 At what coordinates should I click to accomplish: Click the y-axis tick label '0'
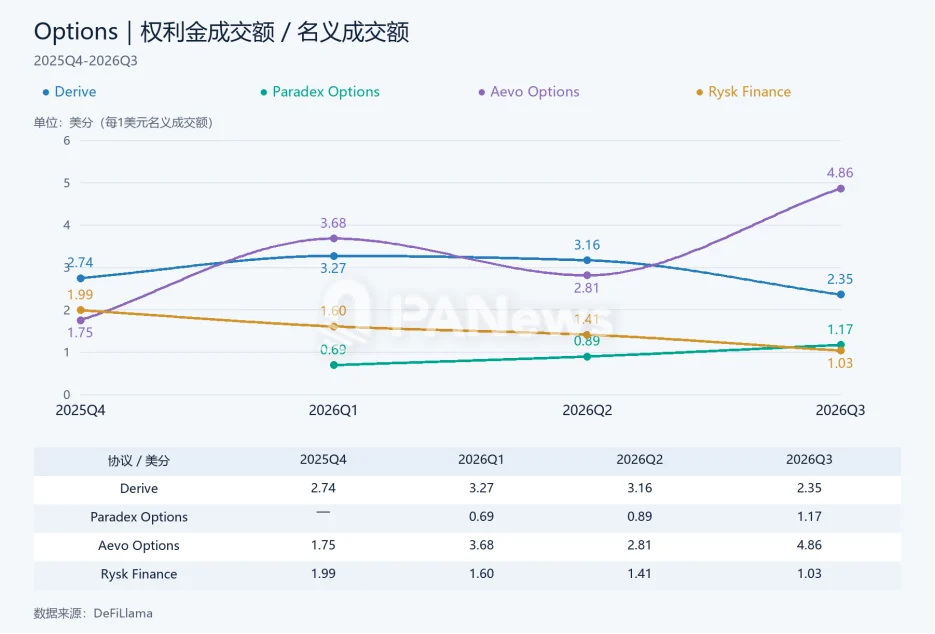[x=67, y=395]
